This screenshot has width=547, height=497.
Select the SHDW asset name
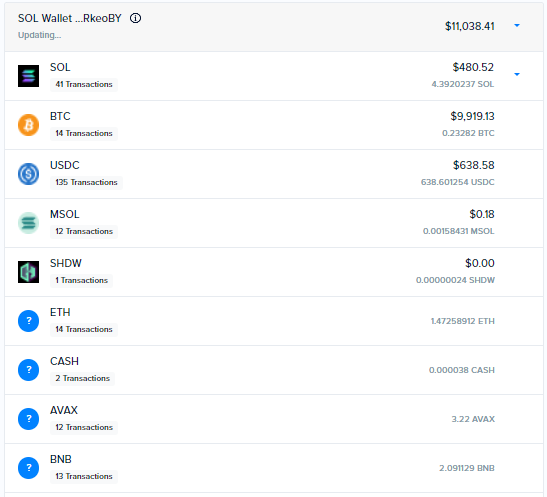click(66, 263)
